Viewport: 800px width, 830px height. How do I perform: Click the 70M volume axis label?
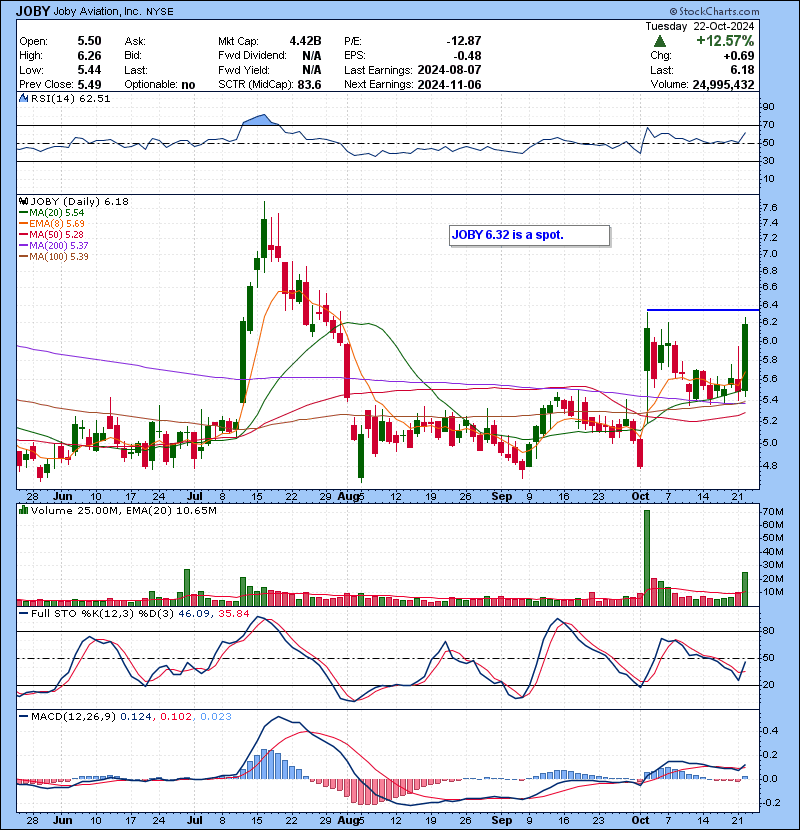point(772,512)
